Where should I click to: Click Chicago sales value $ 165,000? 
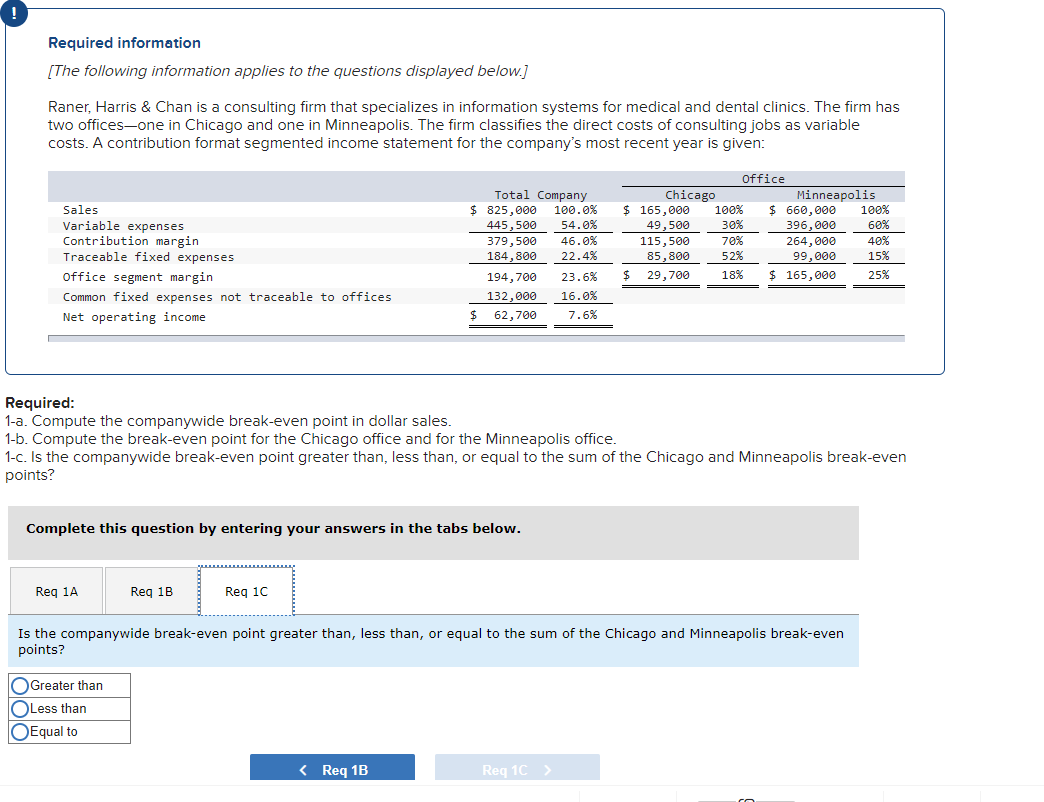(656, 210)
